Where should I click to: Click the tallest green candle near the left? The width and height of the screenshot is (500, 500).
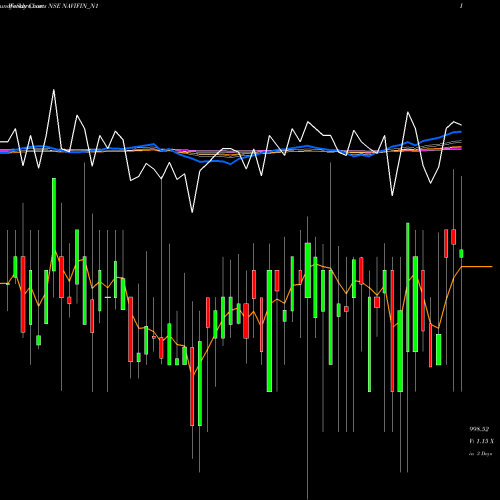coord(54,225)
